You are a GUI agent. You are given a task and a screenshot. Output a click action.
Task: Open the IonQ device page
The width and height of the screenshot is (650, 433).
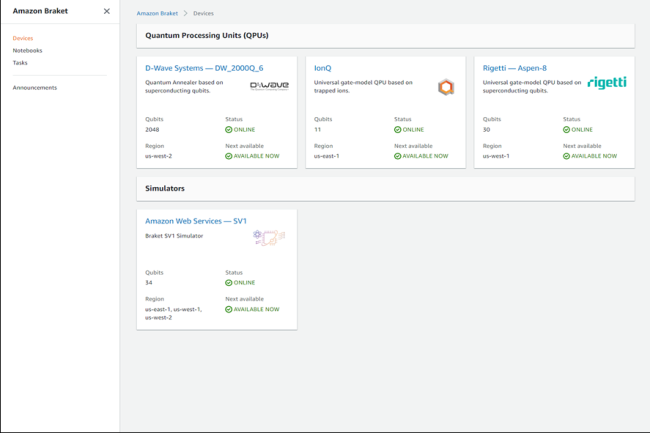coord(323,68)
